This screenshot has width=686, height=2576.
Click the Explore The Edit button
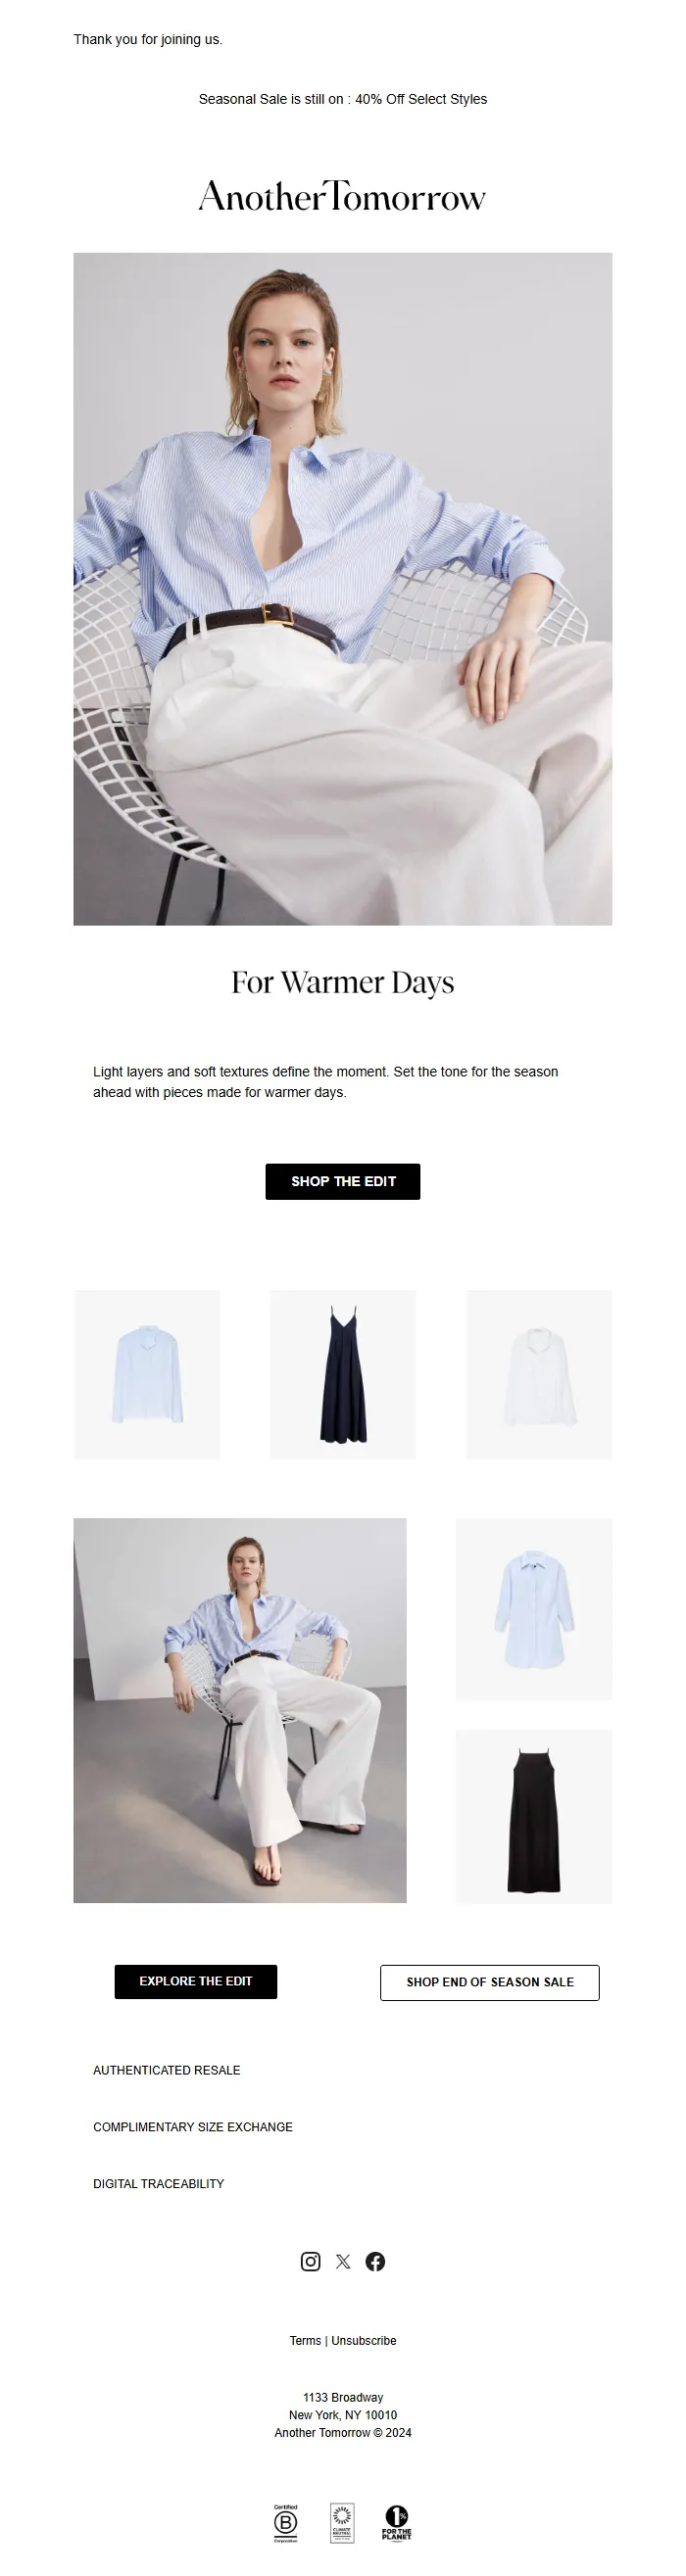point(196,1981)
